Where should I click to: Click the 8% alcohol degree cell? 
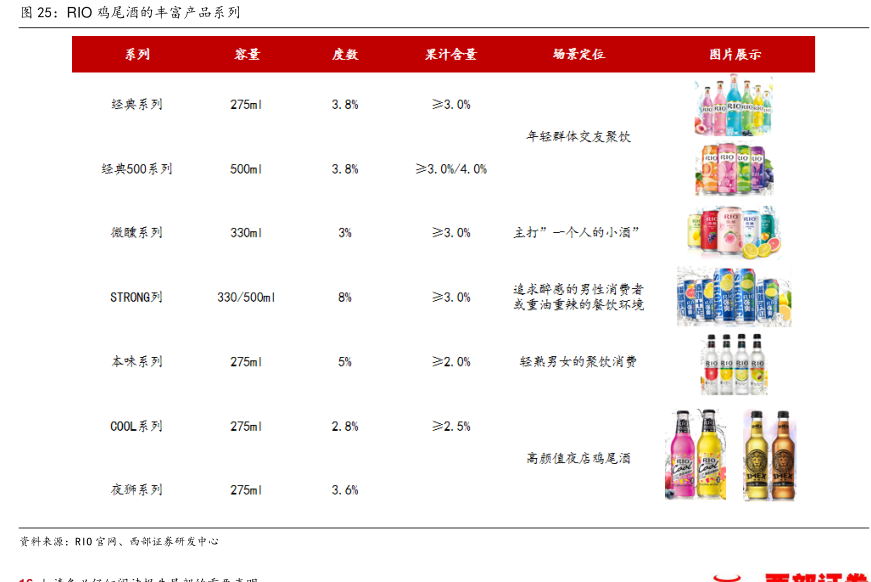[345, 297]
